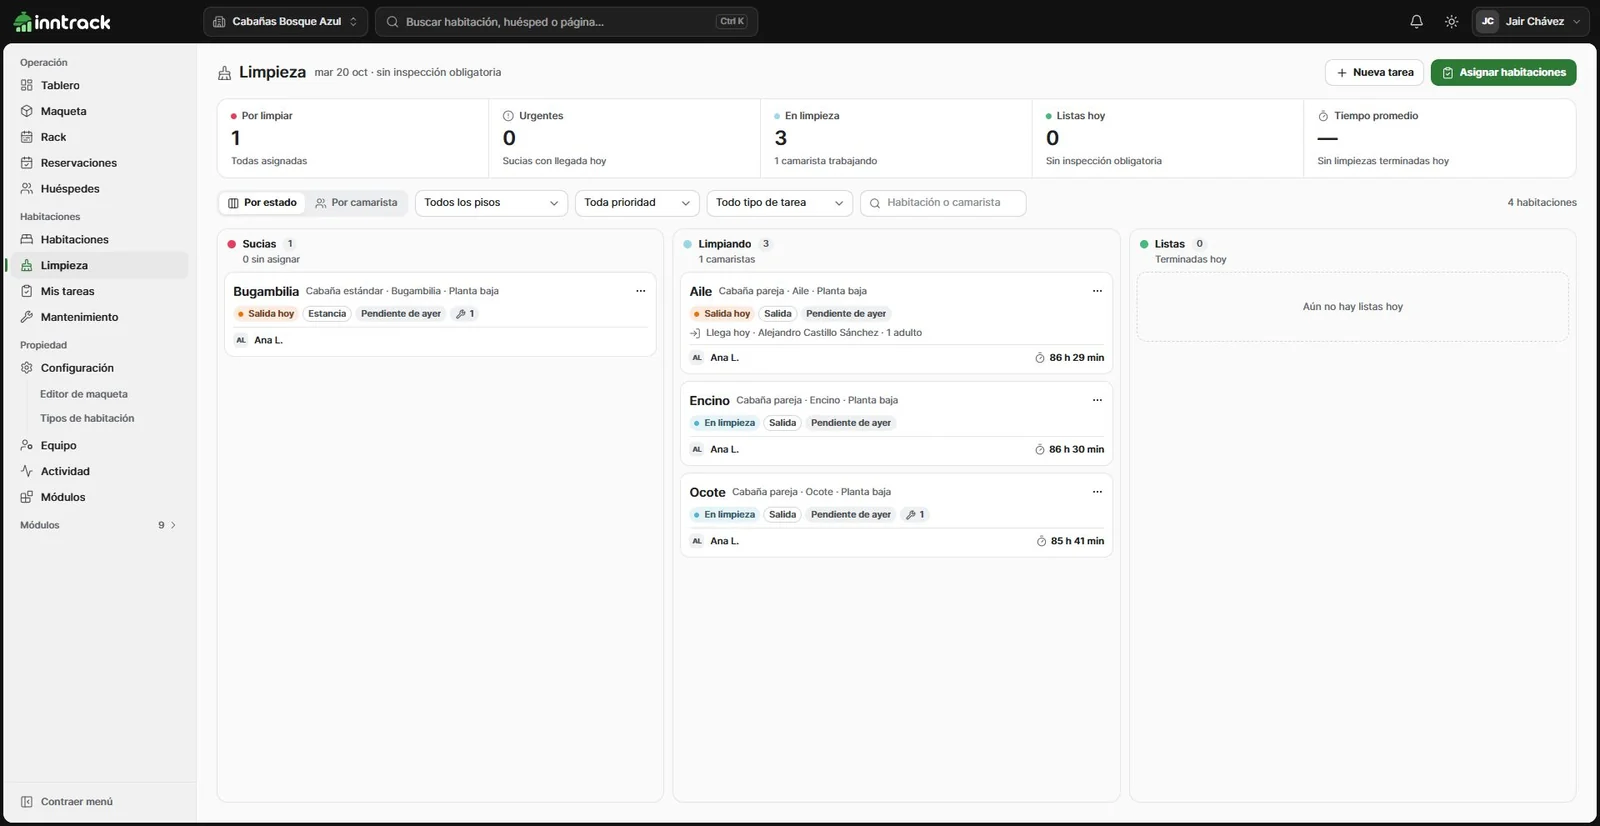This screenshot has width=1600, height=826.
Task: Click the Maqueta cube icon
Action: 27,111
